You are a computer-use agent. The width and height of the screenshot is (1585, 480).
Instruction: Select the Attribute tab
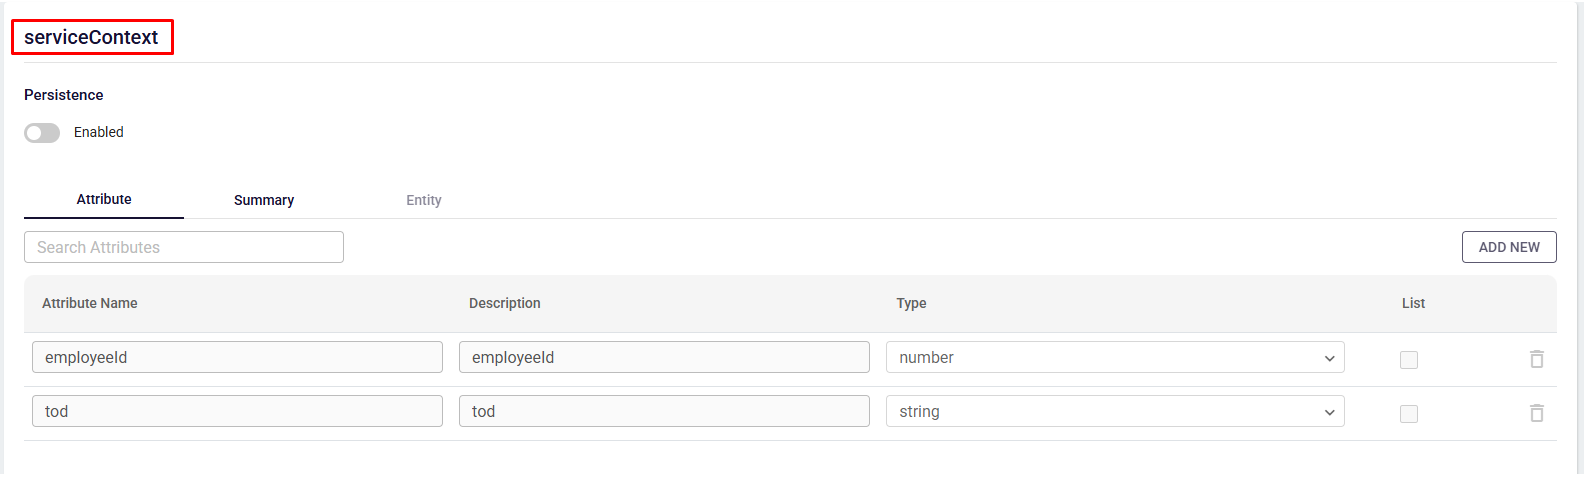point(104,199)
